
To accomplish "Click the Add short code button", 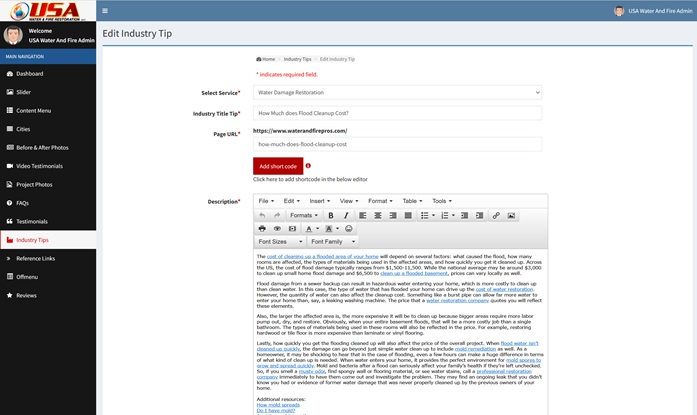I will point(277,166).
